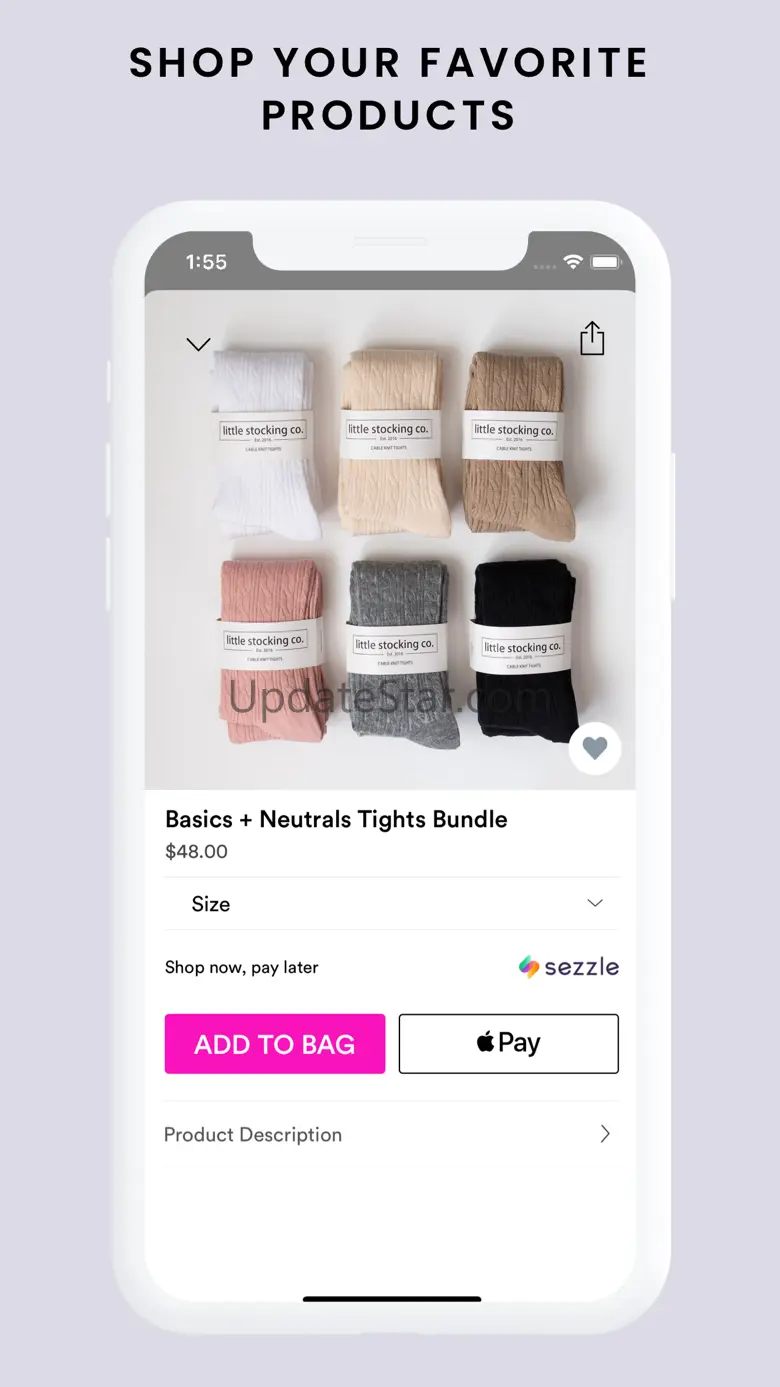The height and width of the screenshot is (1387, 780).
Task: Tap the share icon above product image
Action: click(x=592, y=338)
